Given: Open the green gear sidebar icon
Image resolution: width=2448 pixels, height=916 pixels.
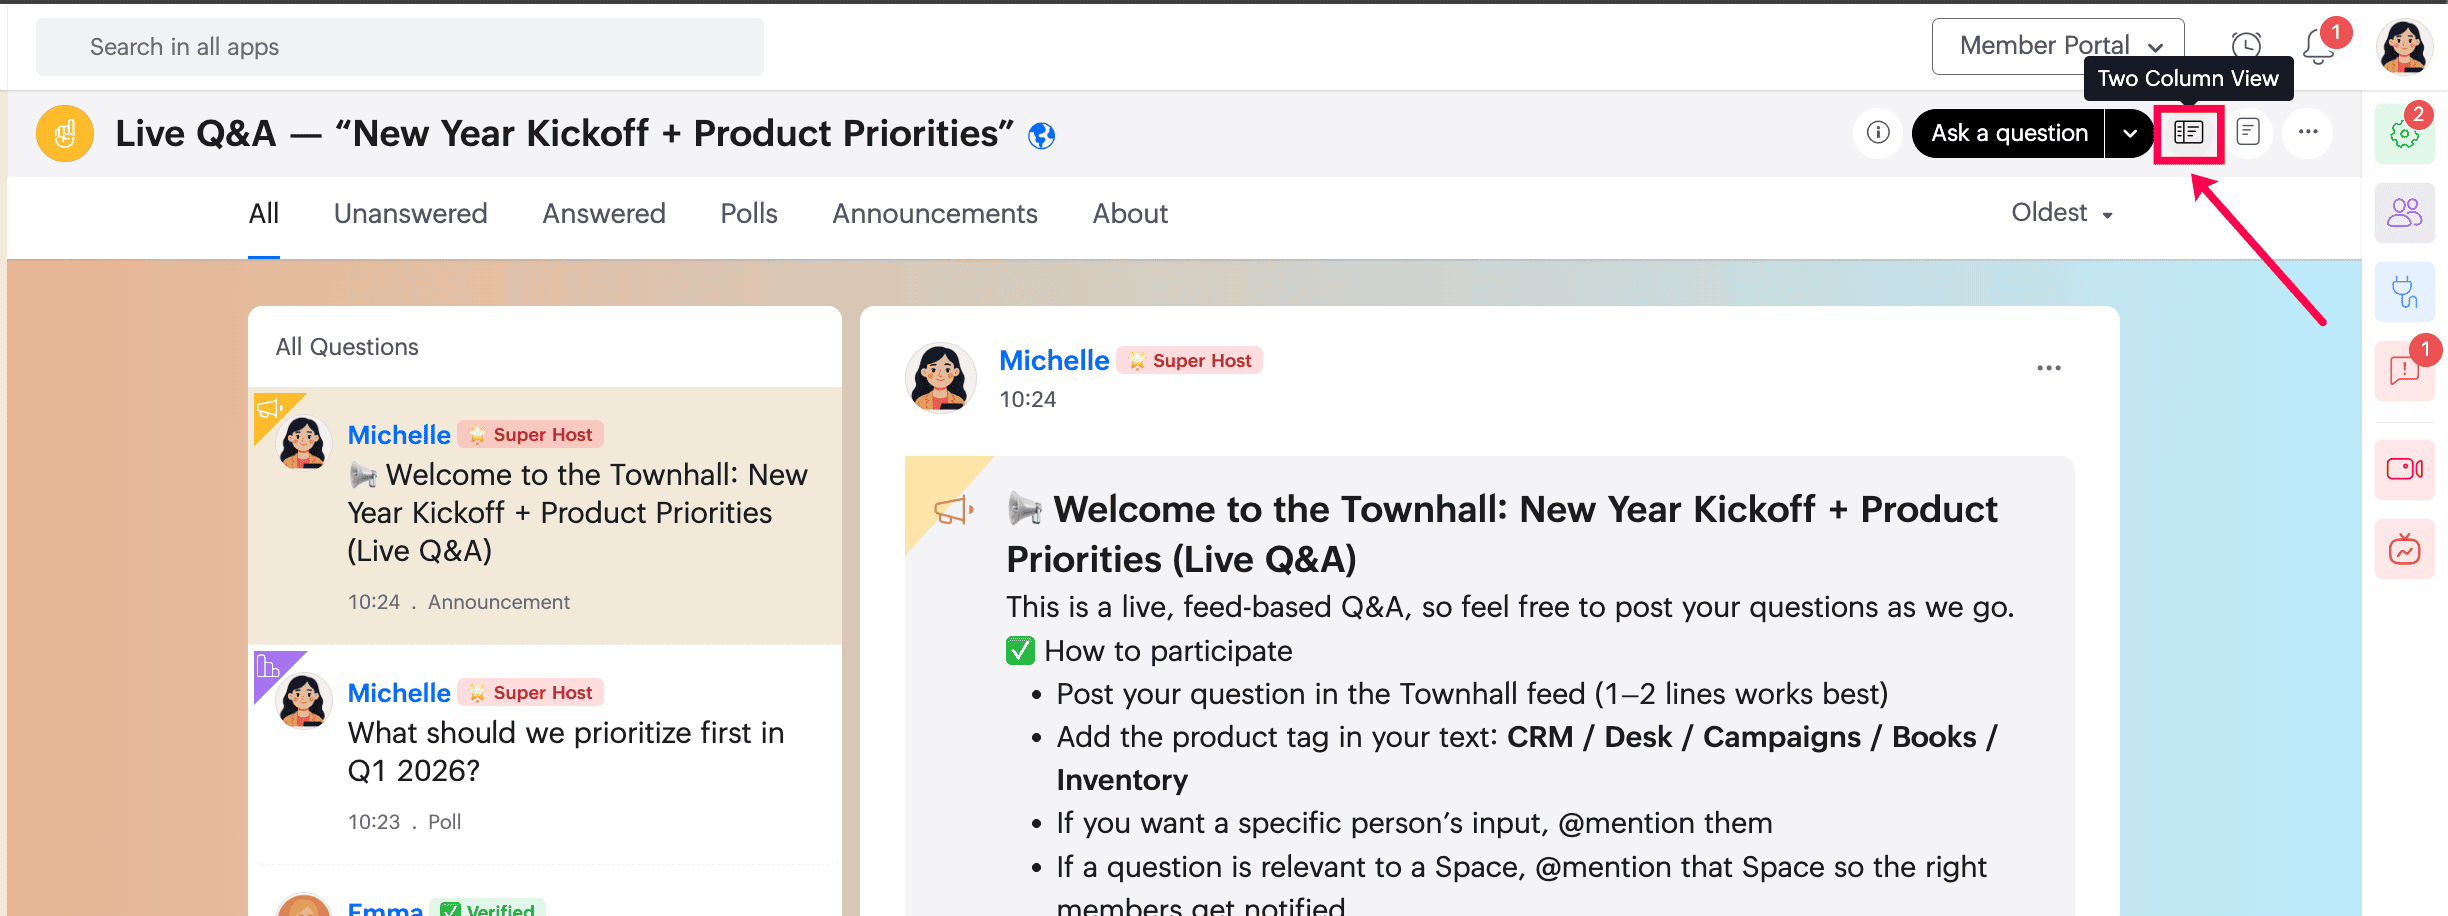Looking at the screenshot, I should [2405, 134].
